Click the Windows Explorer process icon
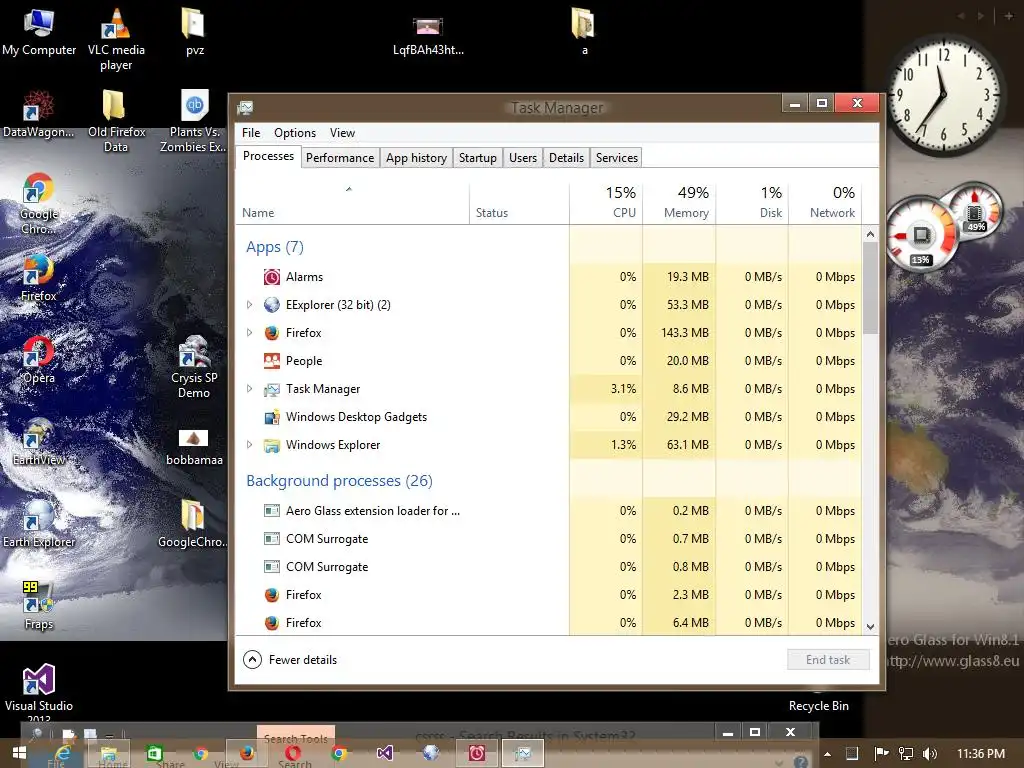This screenshot has width=1024, height=768. (272, 445)
